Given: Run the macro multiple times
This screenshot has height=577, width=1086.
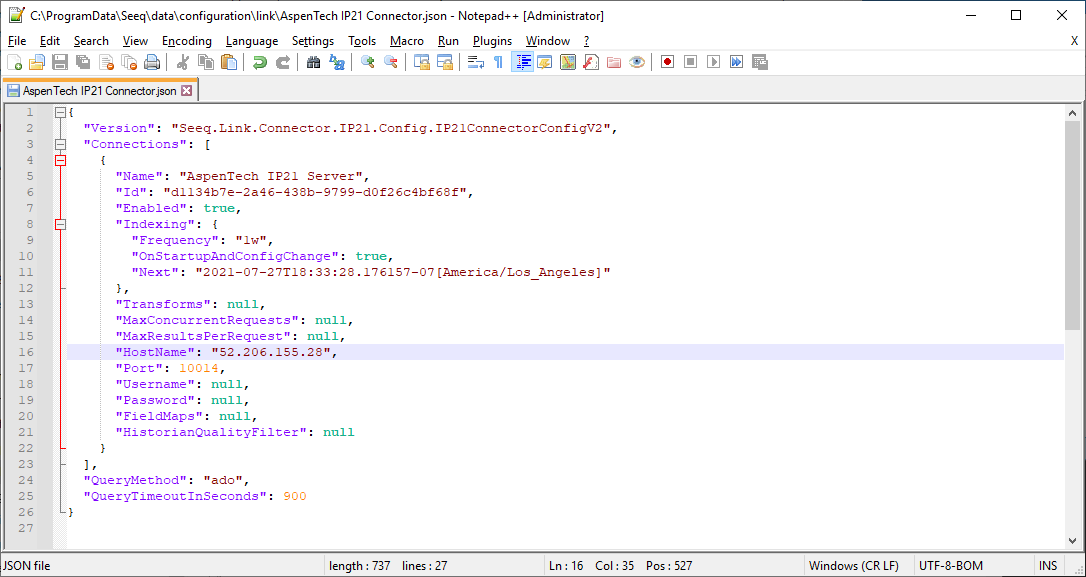Looking at the screenshot, I should tap(736, 62).
